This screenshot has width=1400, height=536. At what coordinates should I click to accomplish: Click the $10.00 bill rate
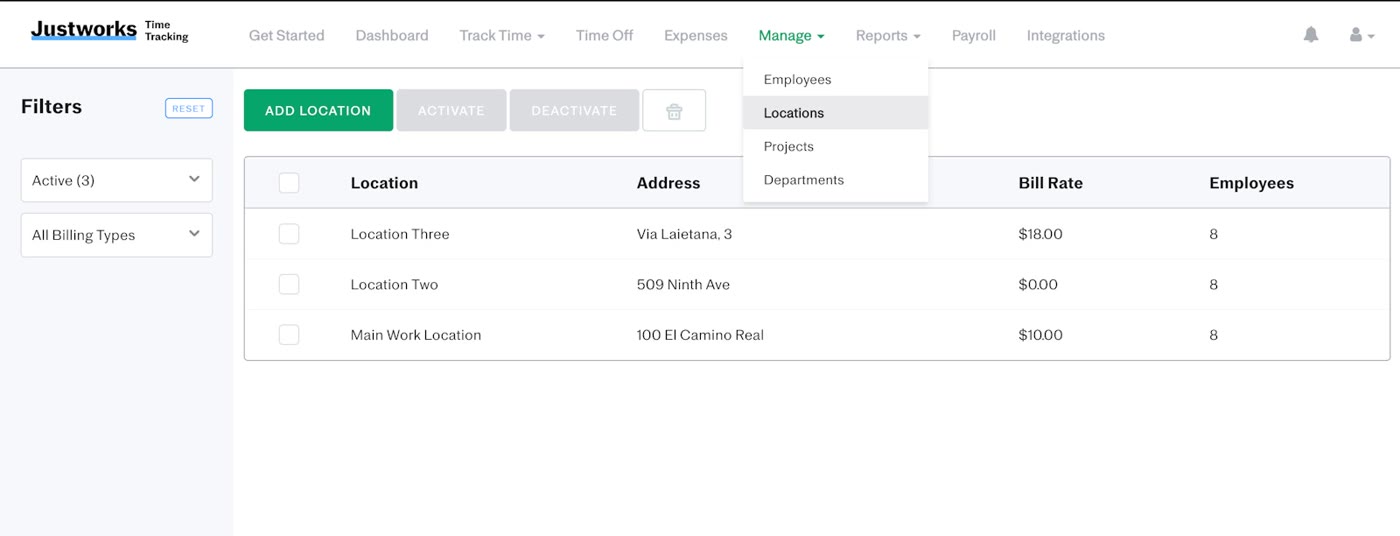coord(1040,335)
